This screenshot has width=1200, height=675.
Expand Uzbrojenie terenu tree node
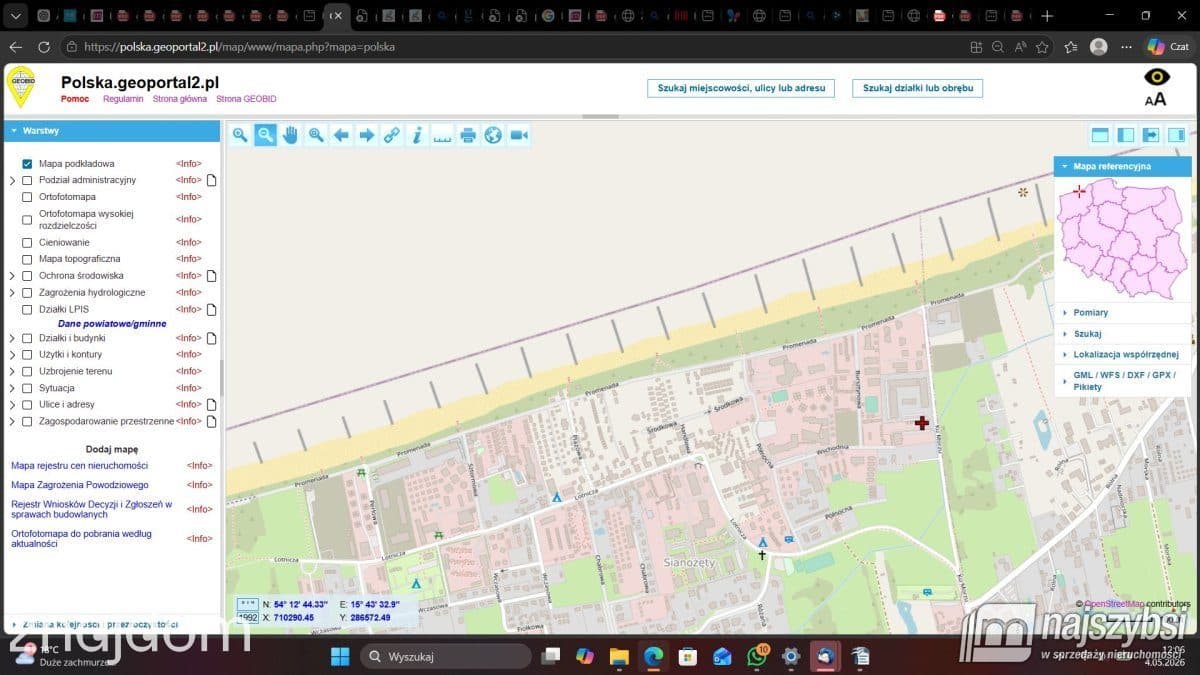[12, 371]
